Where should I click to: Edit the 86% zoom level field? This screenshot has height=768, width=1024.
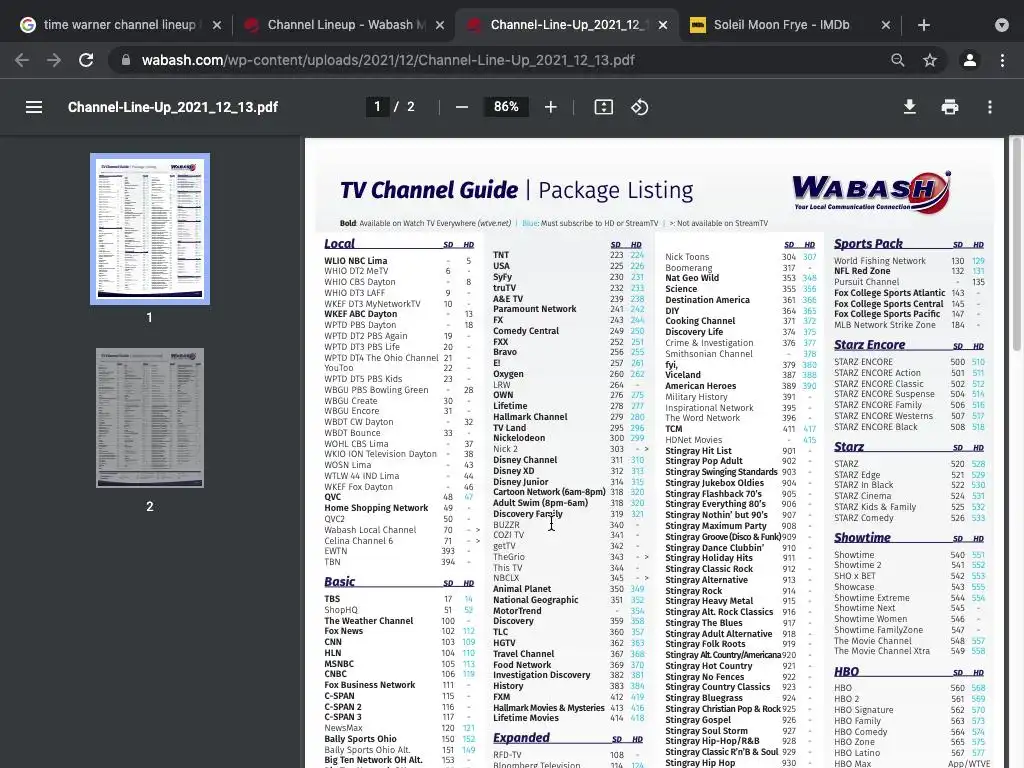pos(506,106)
